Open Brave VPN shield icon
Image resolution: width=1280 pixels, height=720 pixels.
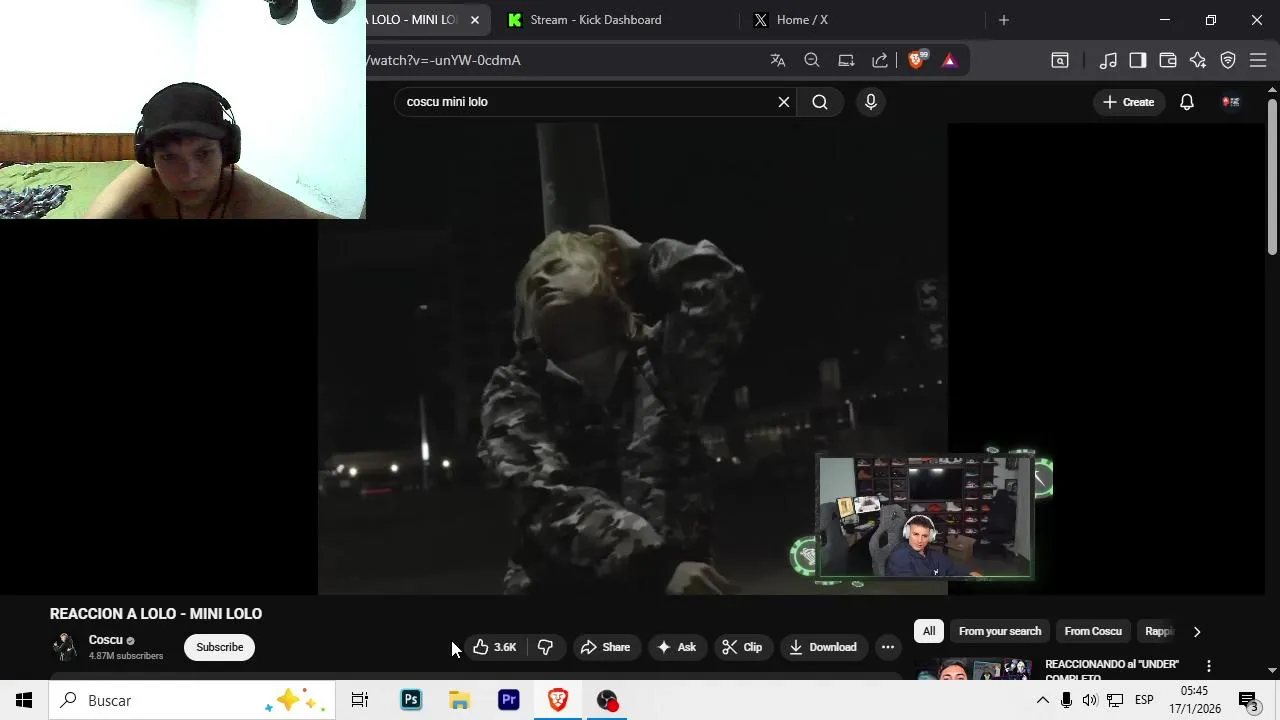(1228, 60)
